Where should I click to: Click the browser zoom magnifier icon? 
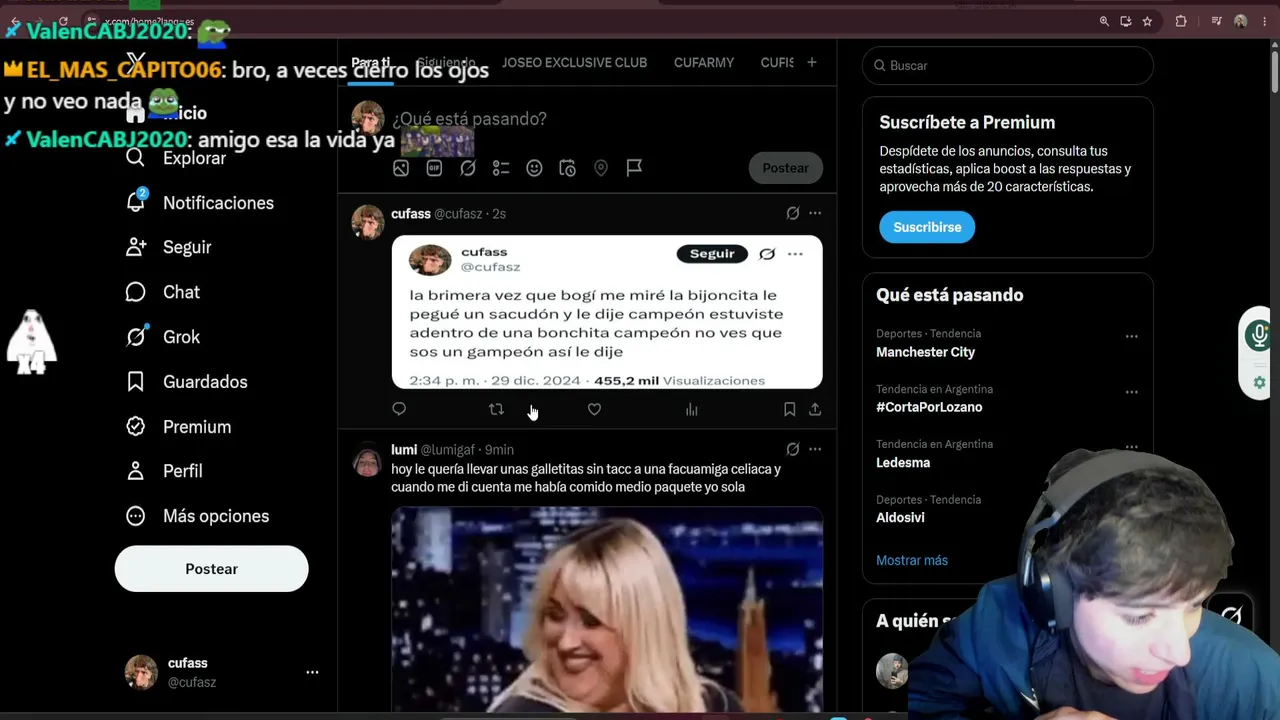(1104, 21)
